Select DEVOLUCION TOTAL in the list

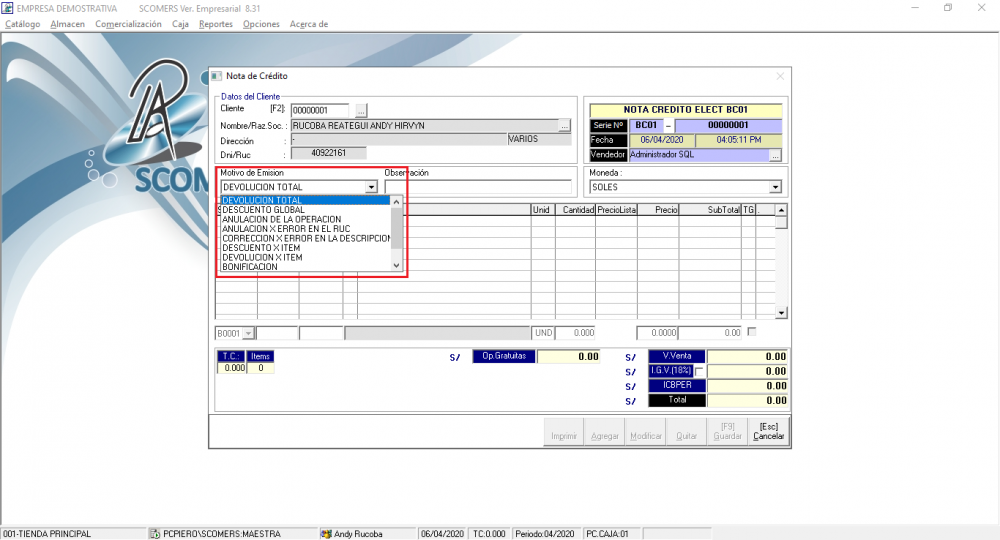pyautogui.click(x=305, y=200)
